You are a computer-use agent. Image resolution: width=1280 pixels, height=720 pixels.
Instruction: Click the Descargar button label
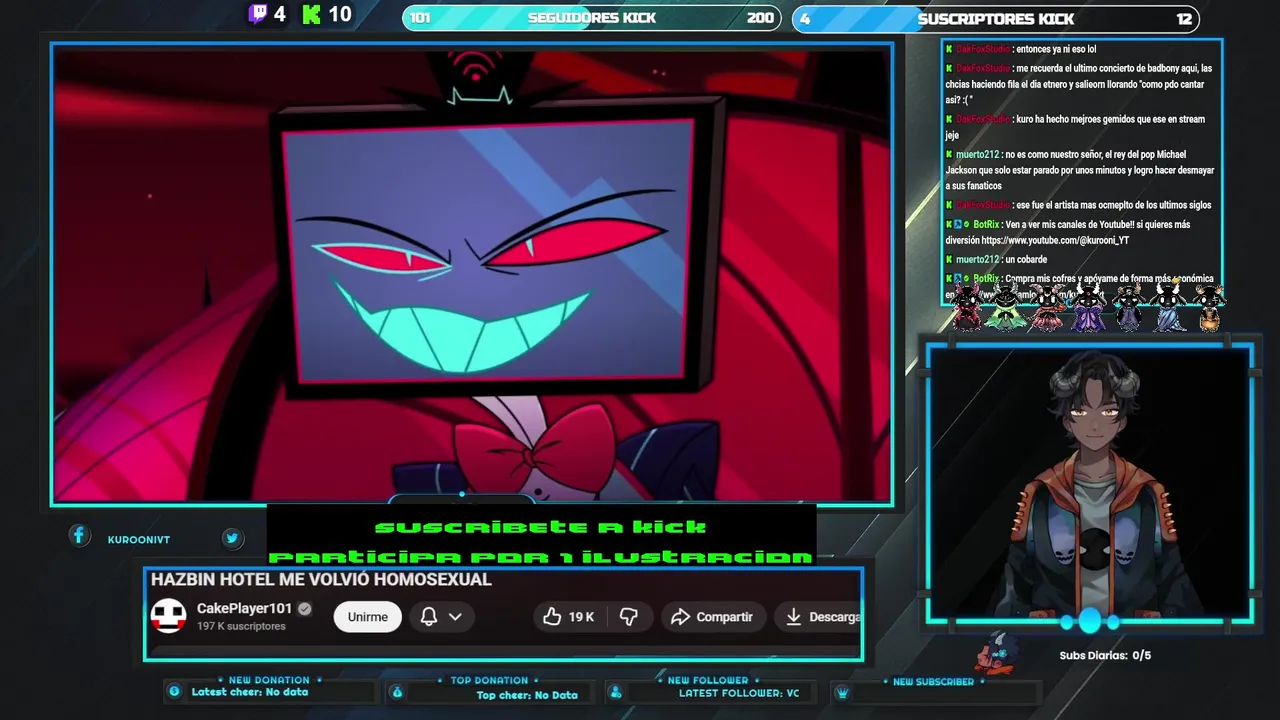[835, 617]
